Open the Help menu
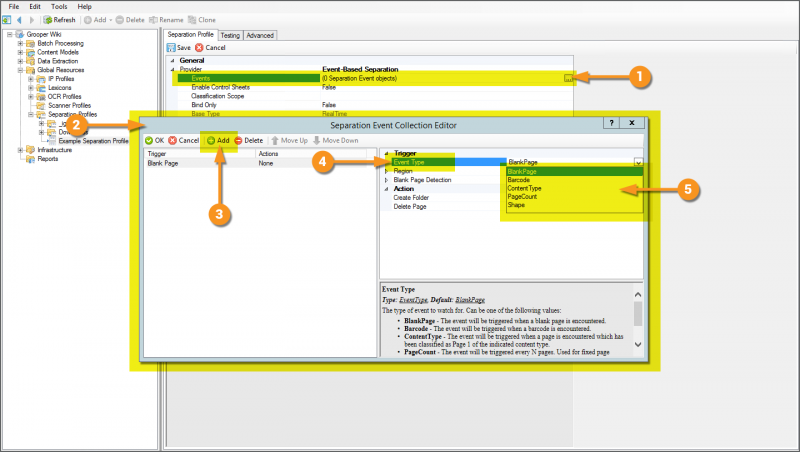The image size is (800, 452). (85, 7)
